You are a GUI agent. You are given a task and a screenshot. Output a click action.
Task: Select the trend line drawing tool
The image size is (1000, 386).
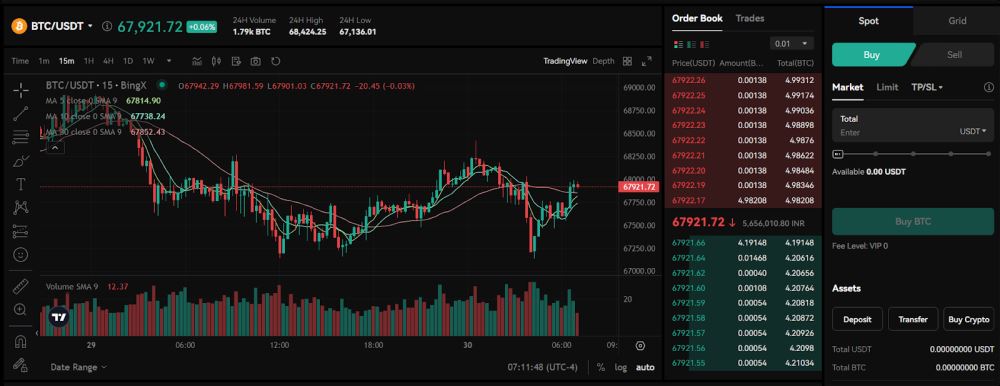(x=20, y=114)
